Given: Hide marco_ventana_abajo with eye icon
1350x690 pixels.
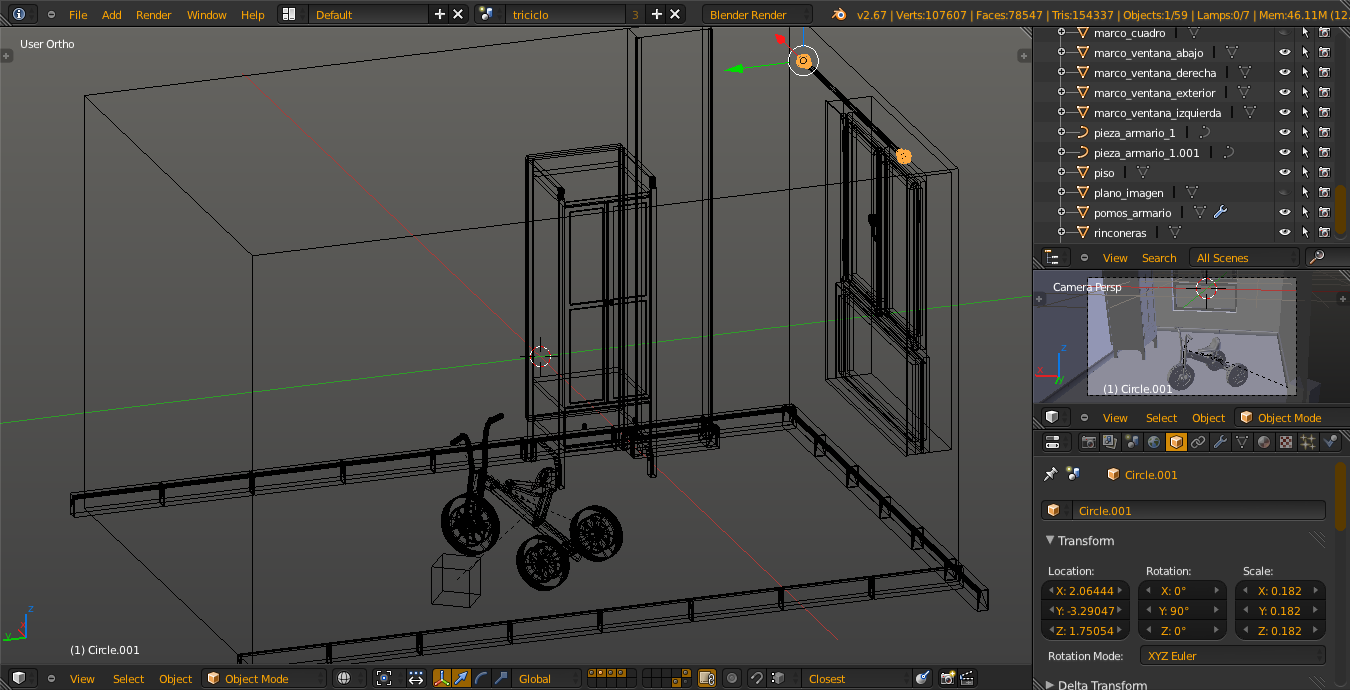Looking at the screenshot, I should click(1285, 52).
